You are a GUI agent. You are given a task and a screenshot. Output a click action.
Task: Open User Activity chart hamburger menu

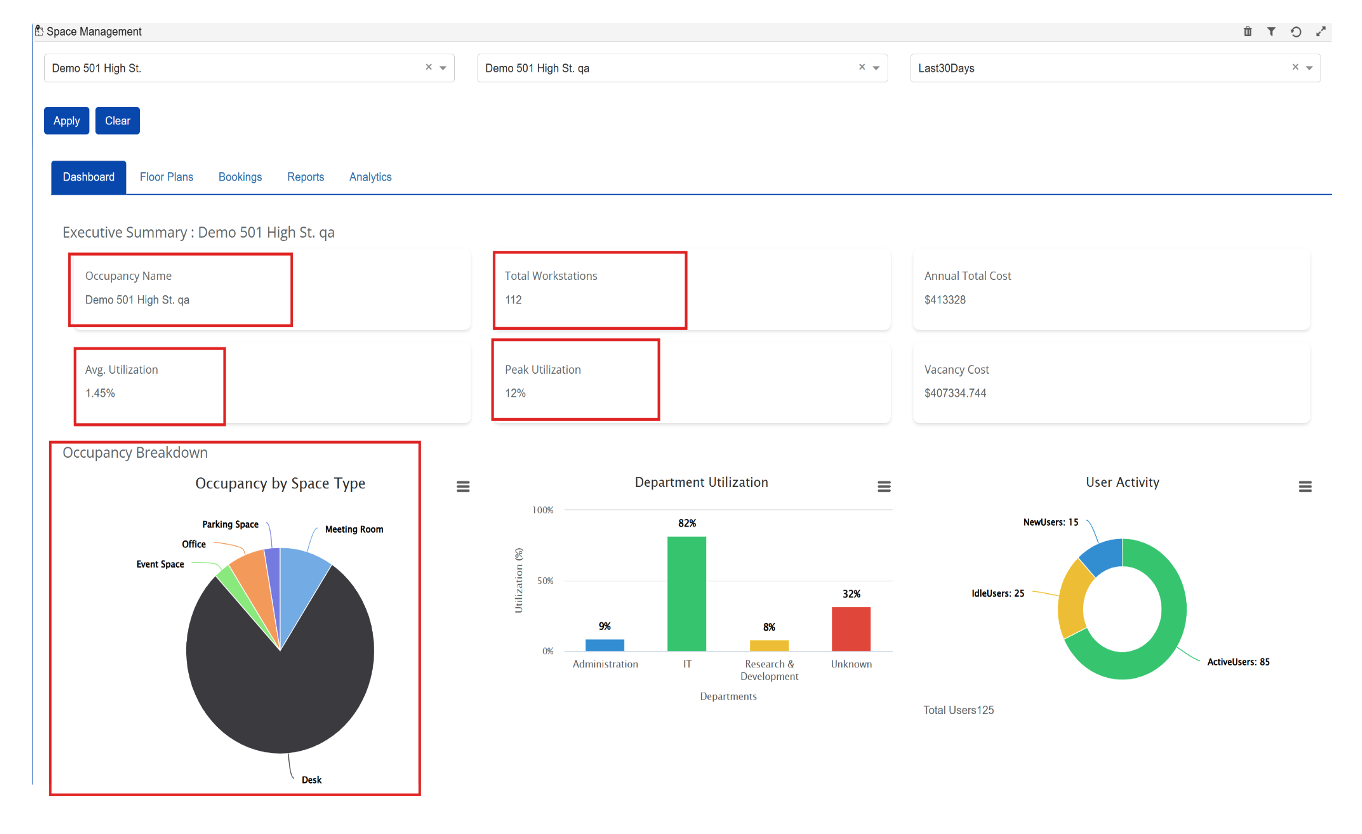point(1305,486)
